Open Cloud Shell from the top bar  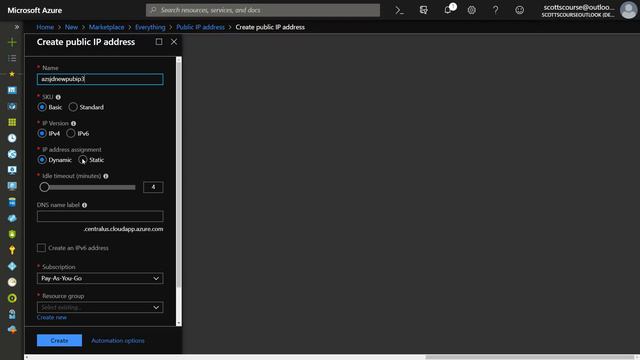tap(399, 10)
